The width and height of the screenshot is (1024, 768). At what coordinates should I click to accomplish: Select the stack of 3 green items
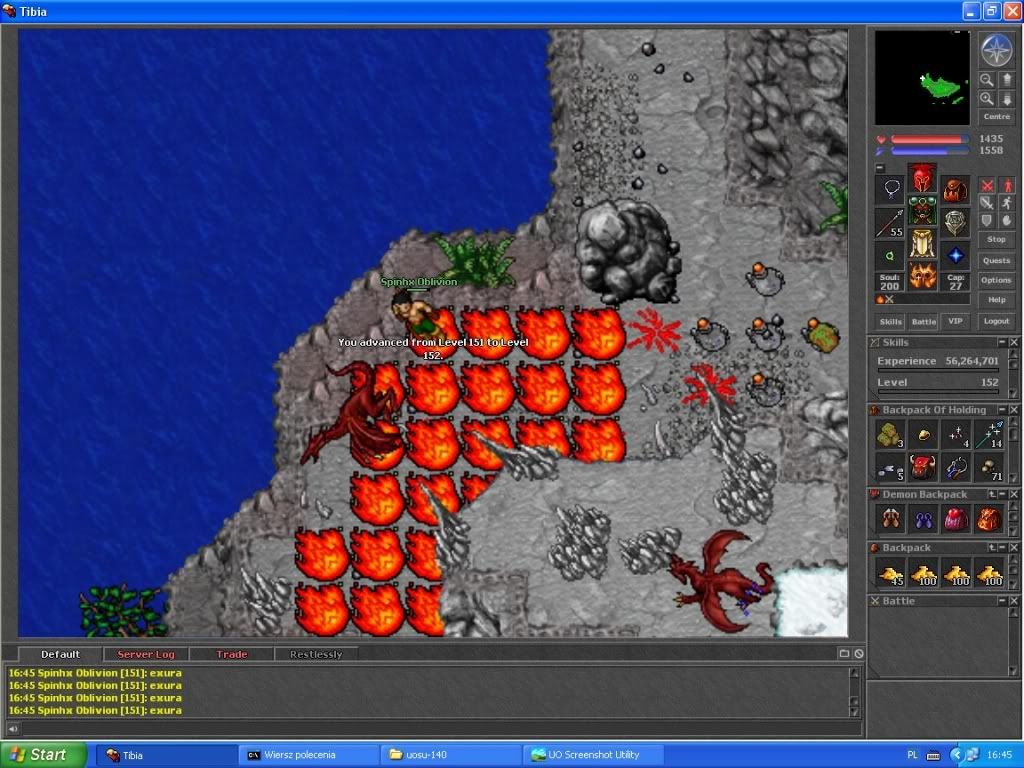pos(890,434)
